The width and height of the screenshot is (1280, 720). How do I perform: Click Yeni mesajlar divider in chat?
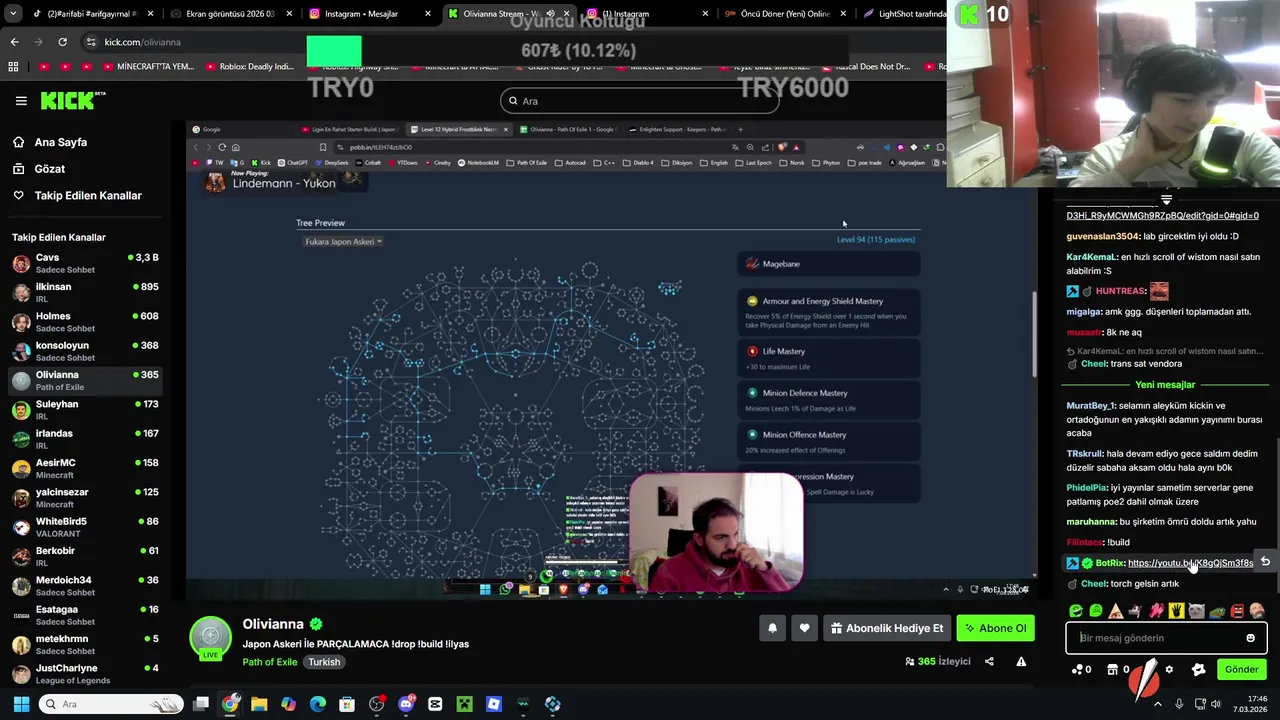(x=1165, y=385)
